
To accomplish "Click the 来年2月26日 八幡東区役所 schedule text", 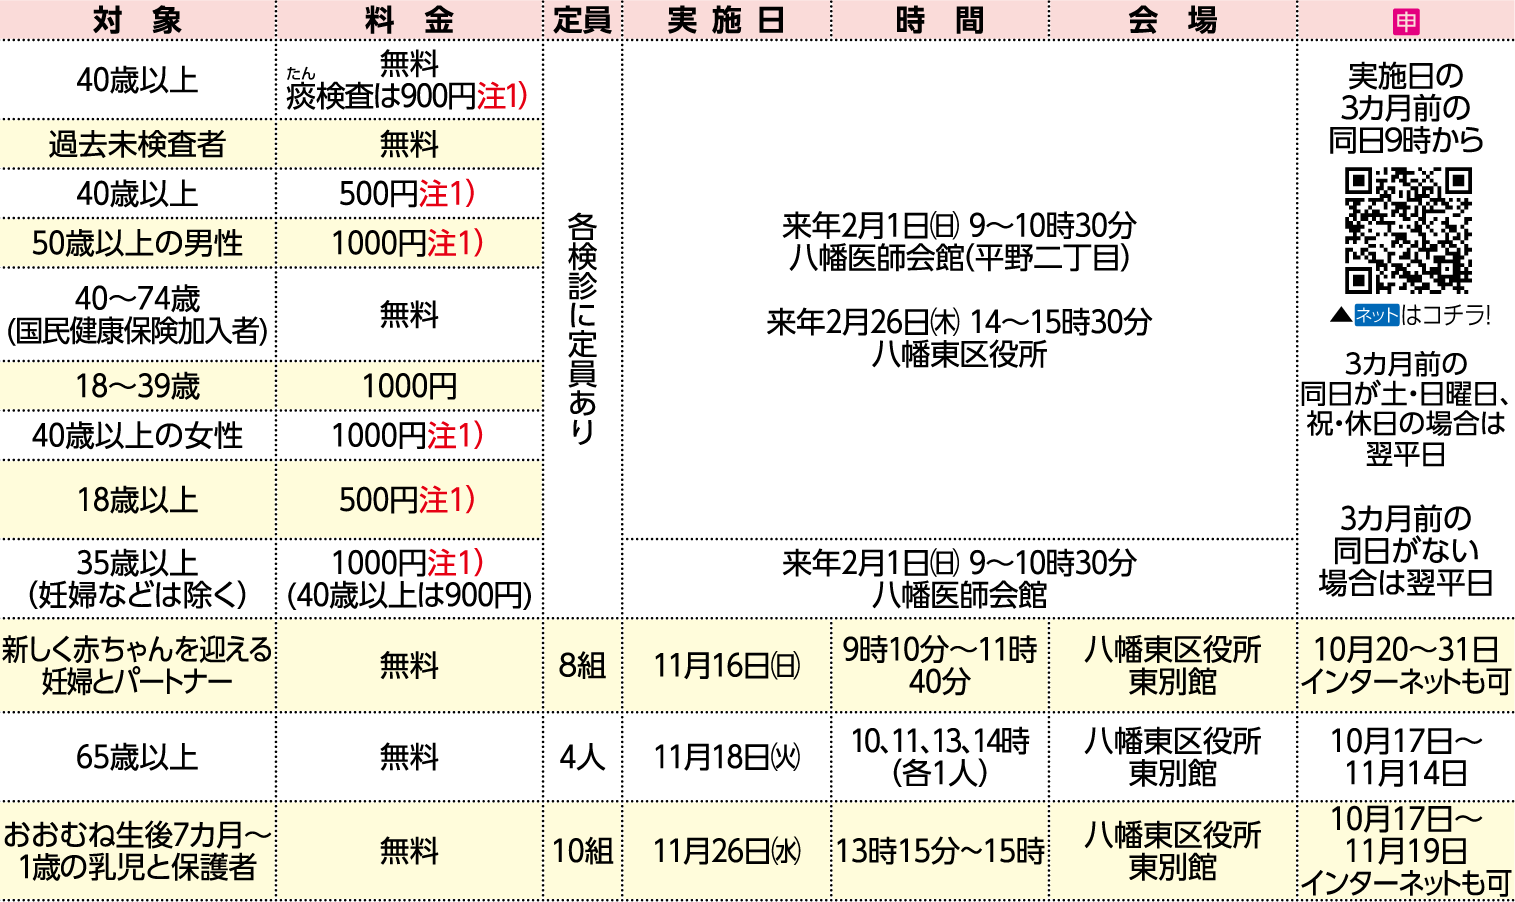I will [x=958, y=338].
